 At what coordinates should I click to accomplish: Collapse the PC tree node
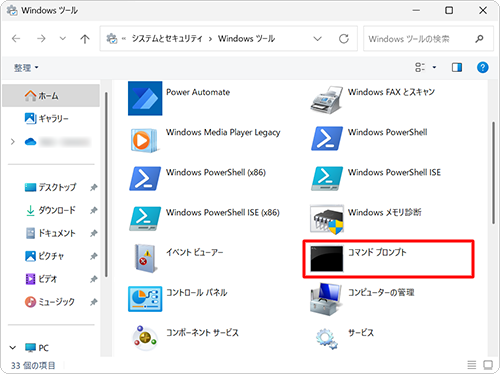coord(13,348)
